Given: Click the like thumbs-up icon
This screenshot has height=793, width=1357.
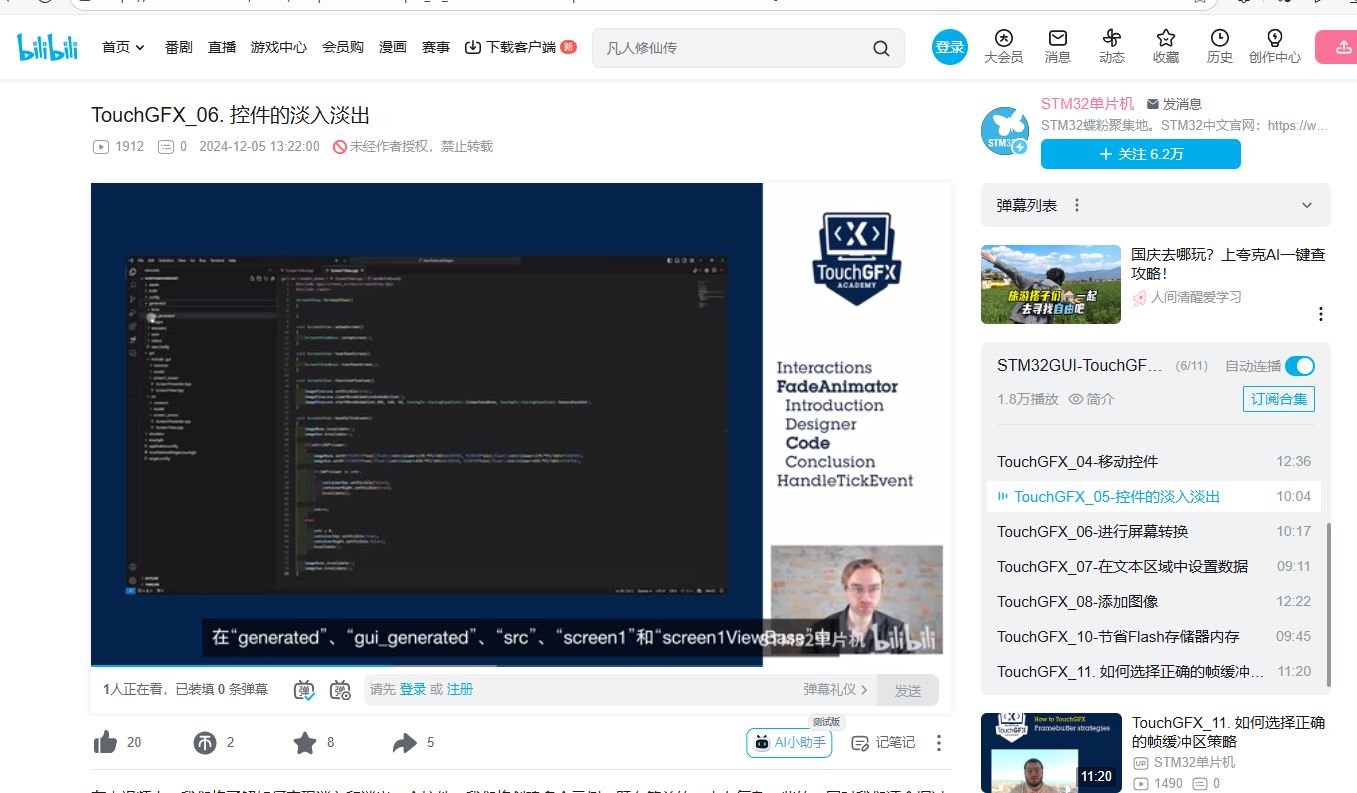Looking at the screenshot, I should click(105, 742).
